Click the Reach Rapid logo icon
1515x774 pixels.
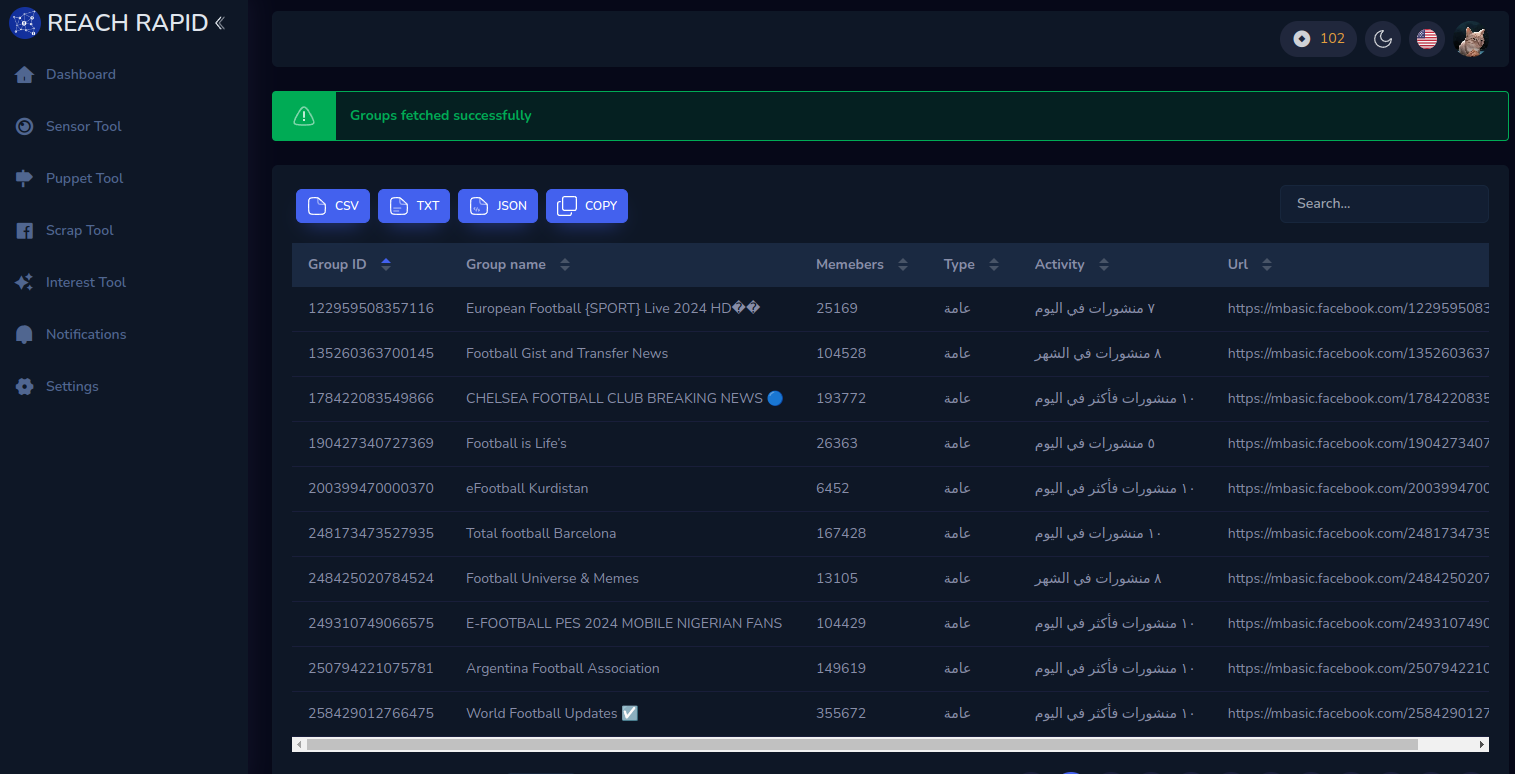(24, 22)
